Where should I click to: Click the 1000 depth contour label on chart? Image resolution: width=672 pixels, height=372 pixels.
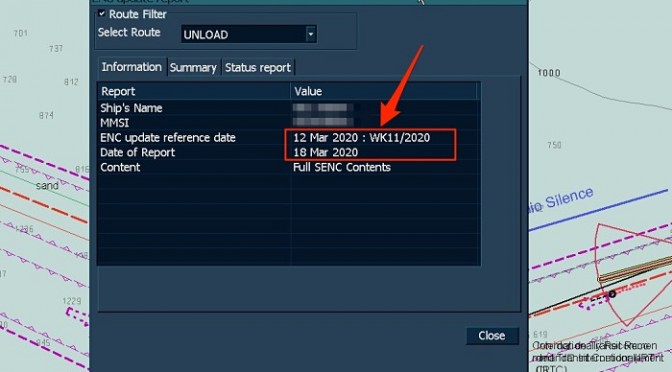[x=549, y=73]
